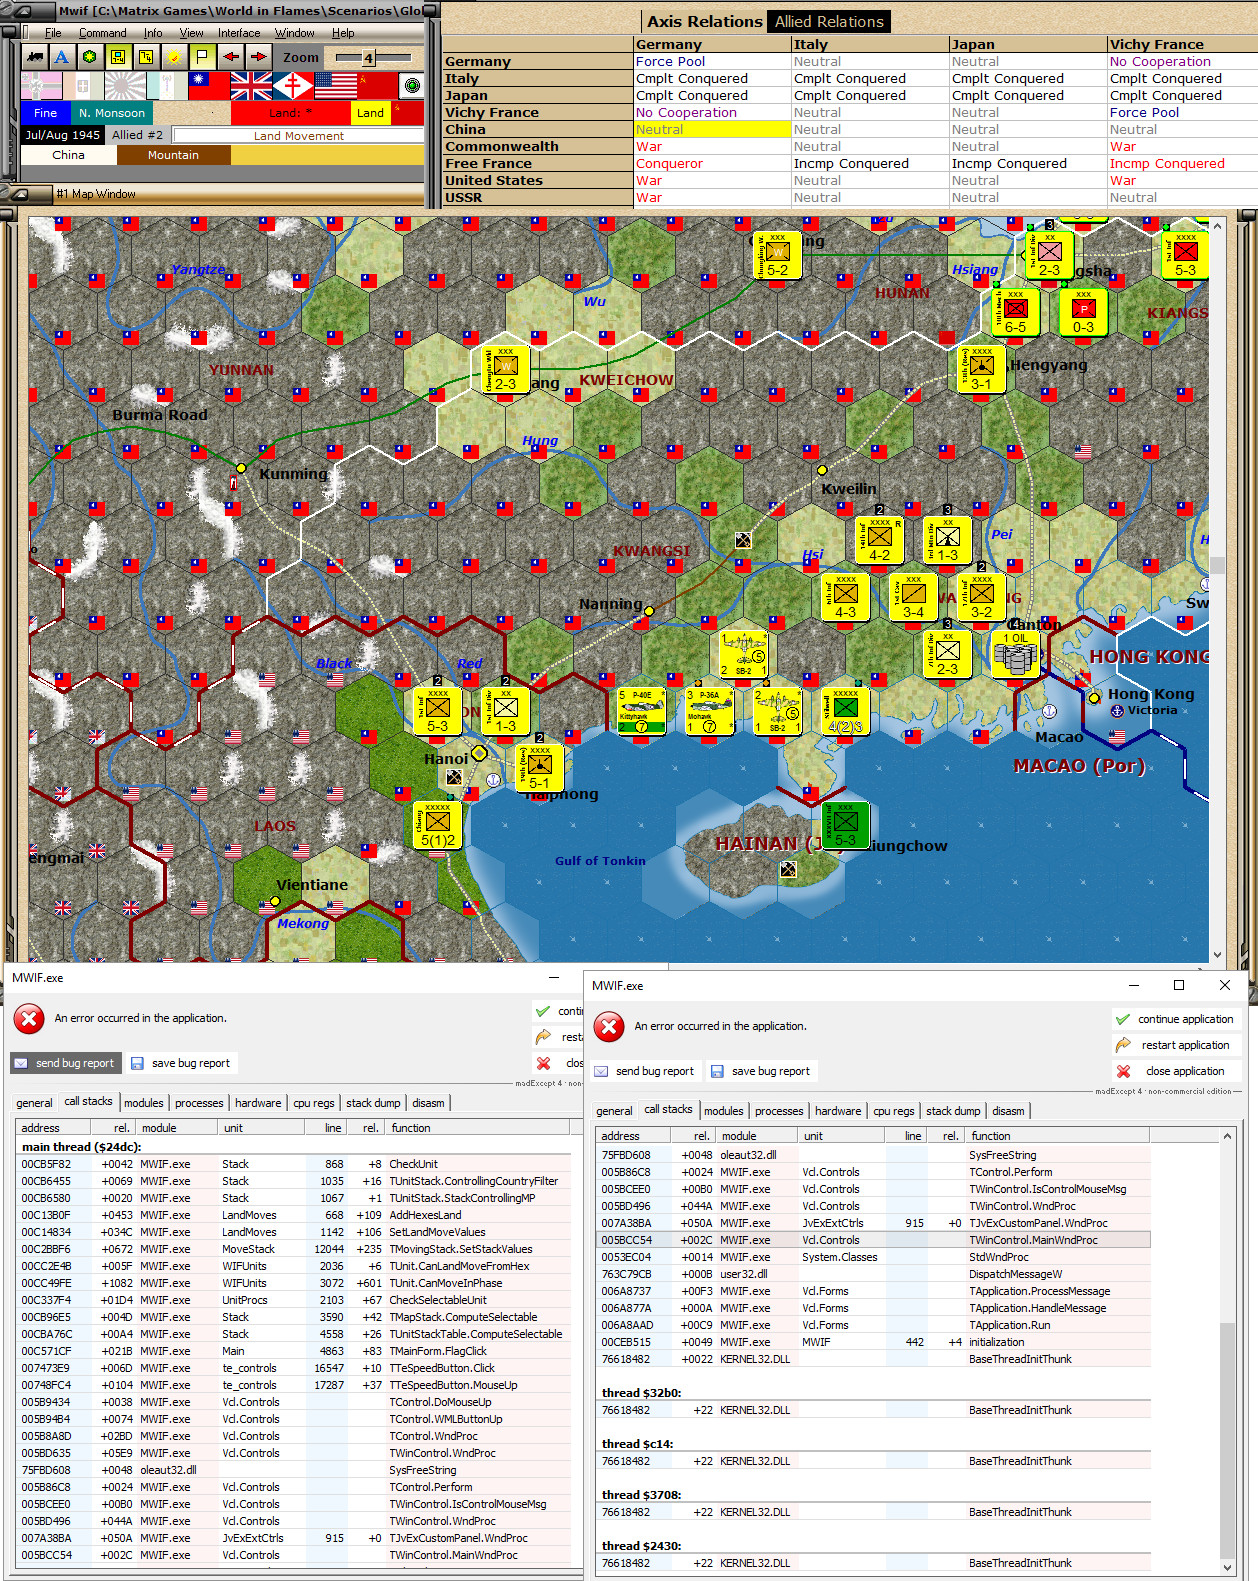Click the blue Fine weather indicator
1258x1581 pixels.
coord(45,113)
